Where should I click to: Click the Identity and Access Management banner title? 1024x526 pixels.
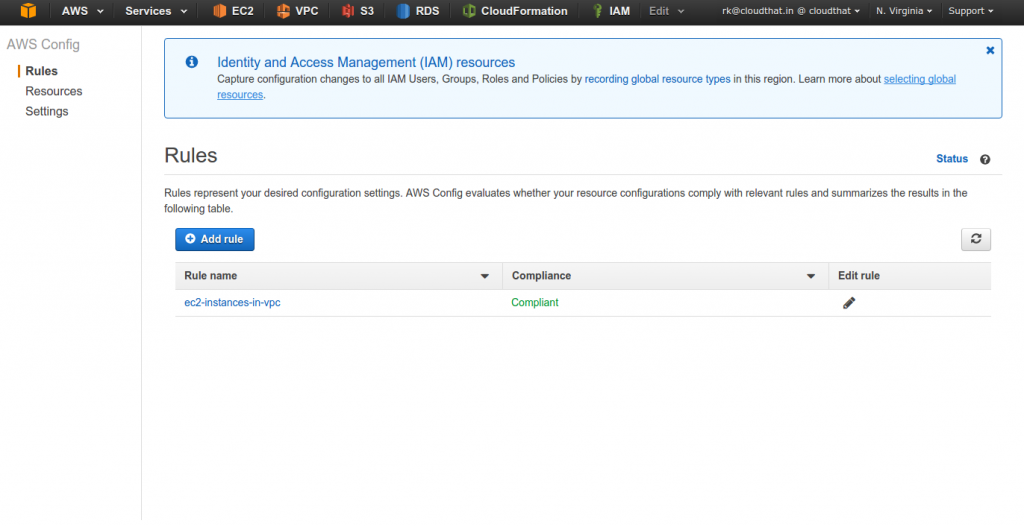(x=366, y=62)
